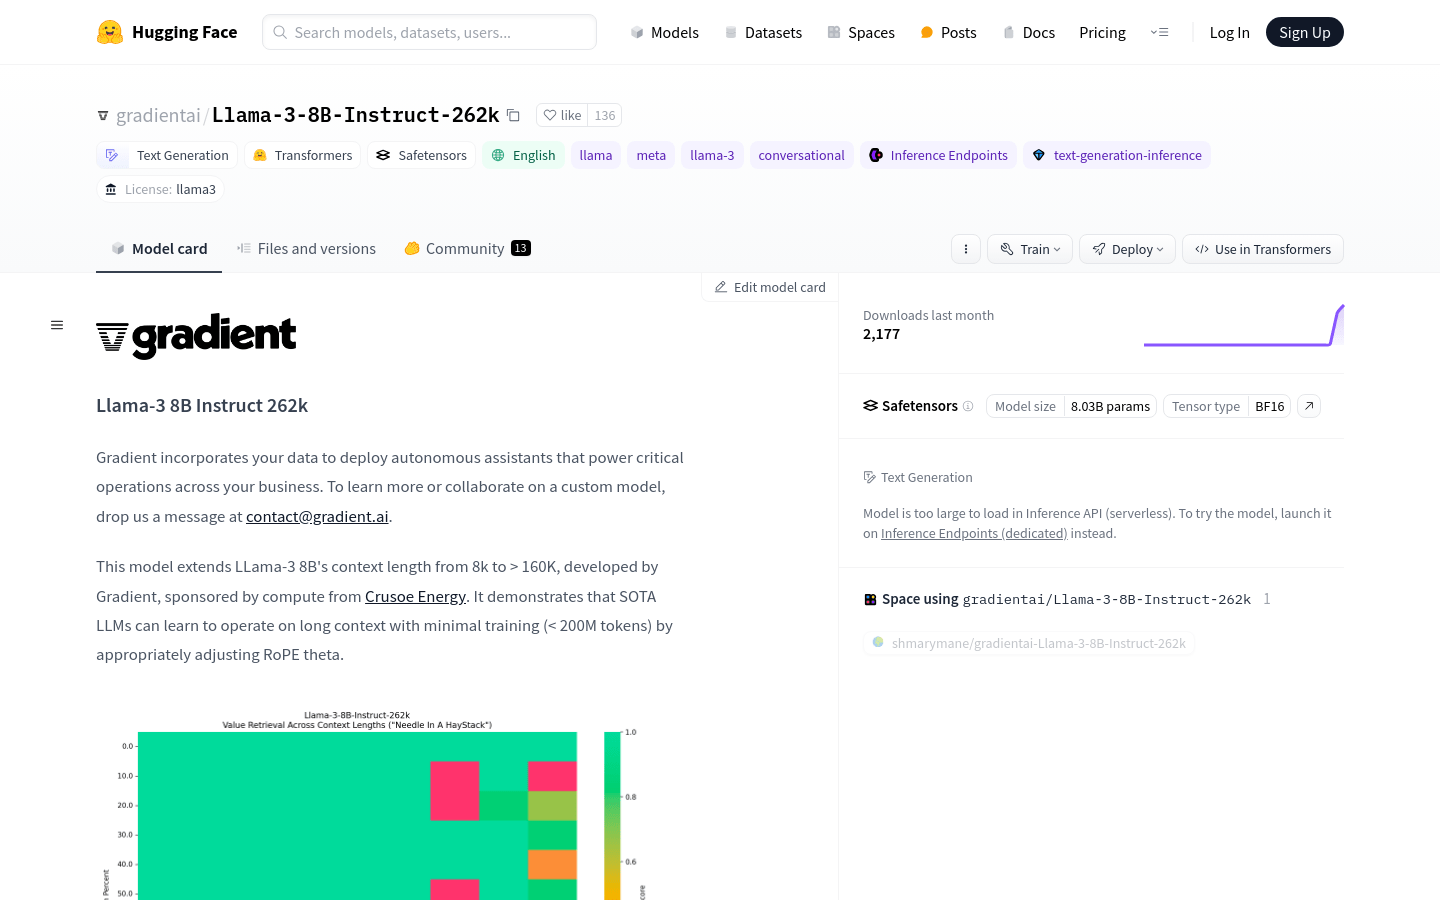Open shmarymane Space using this model
Image resolution: width=1440 pixels, height=900 pixels.
tap(1029, 643)
